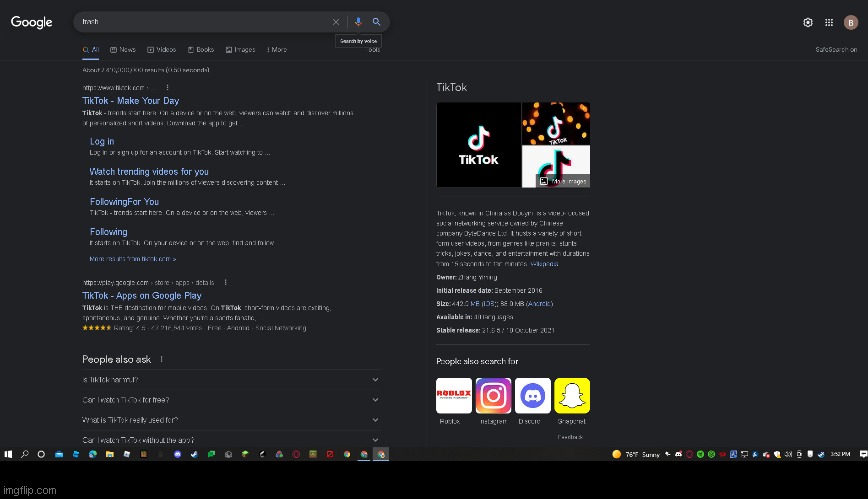The image size is (868, 499).
Task: Switch to the Videos tab
Action: click(162, 50)
